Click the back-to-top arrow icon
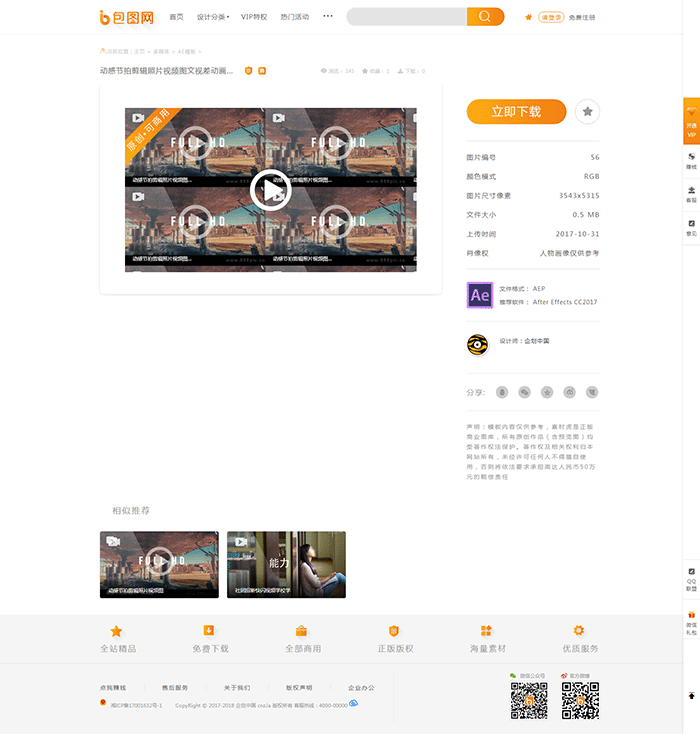 (692, 696)
